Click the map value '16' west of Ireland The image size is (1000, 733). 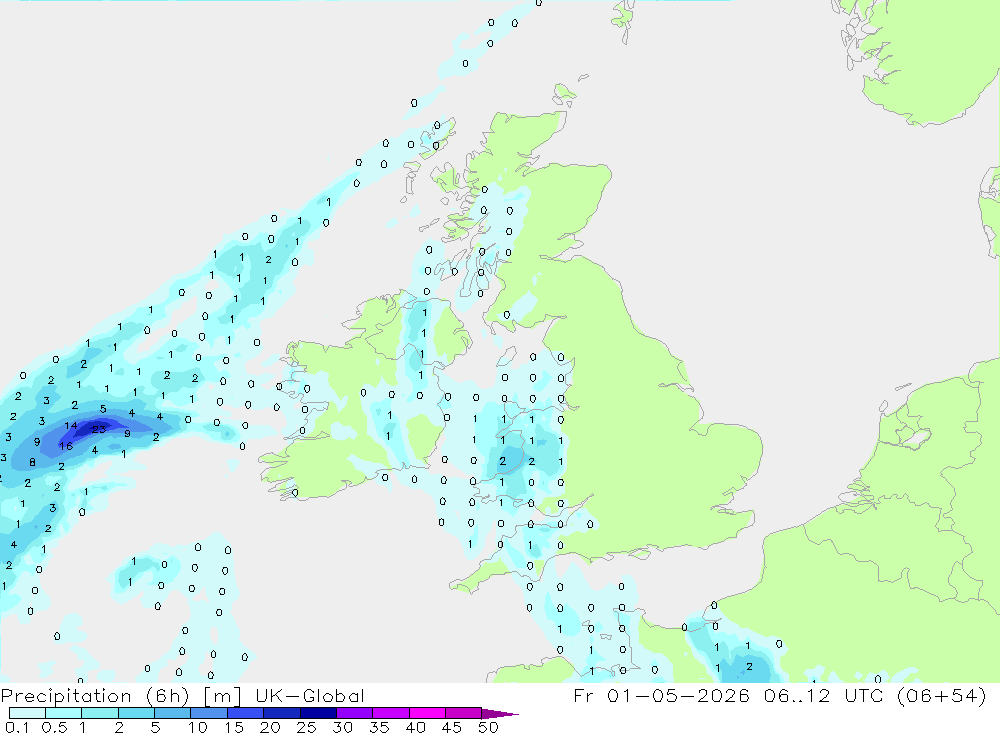click(66, 446)
